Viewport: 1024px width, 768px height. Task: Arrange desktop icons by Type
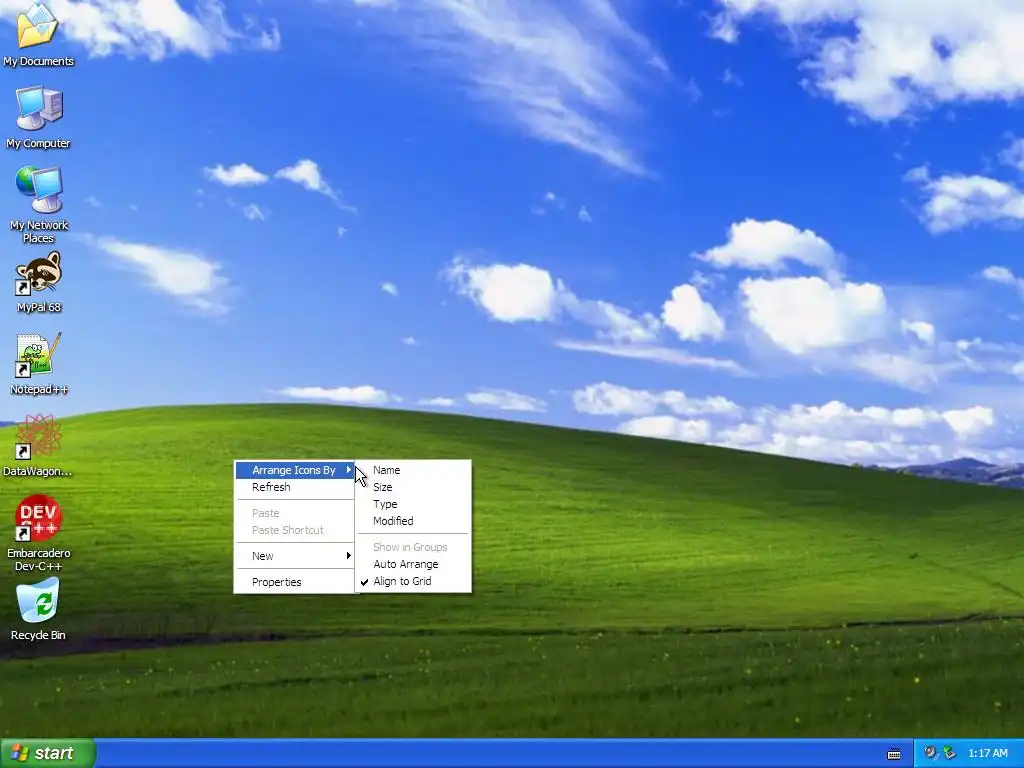(x=413, y=504)
